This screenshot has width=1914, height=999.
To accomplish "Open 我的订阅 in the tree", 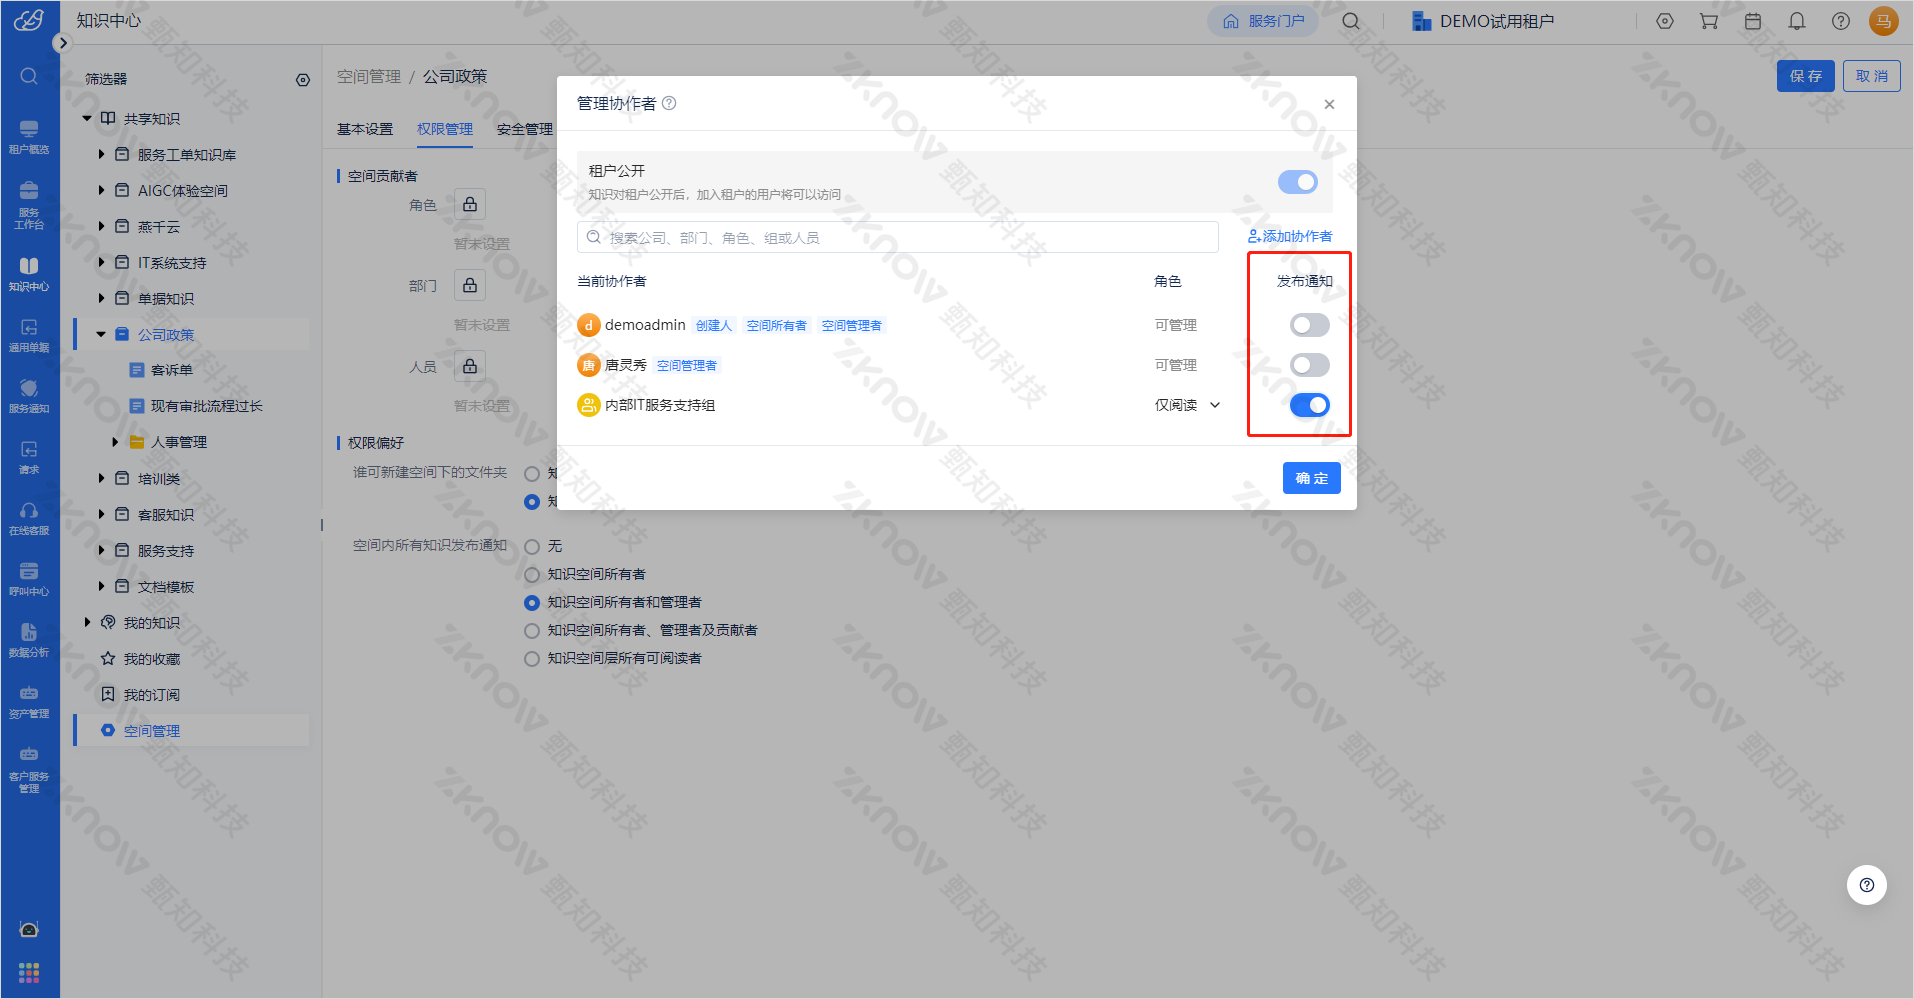I will [152, 695].
